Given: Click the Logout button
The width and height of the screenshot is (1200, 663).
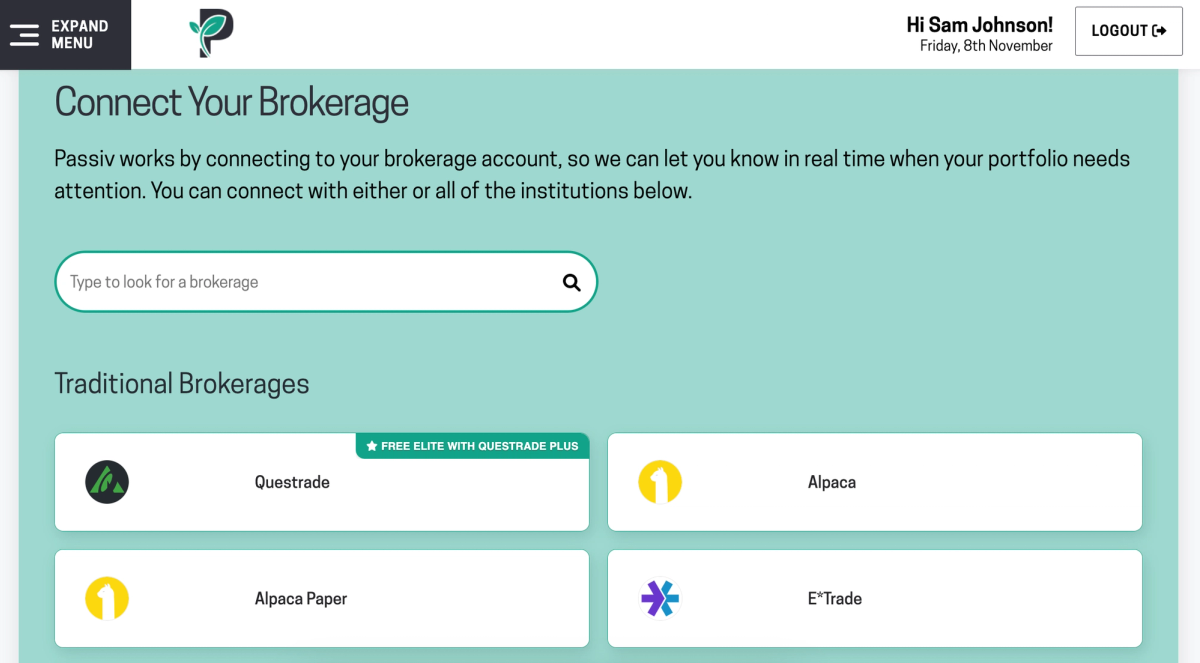Looking at the screenshot, I should click(x=1129, y=31).
